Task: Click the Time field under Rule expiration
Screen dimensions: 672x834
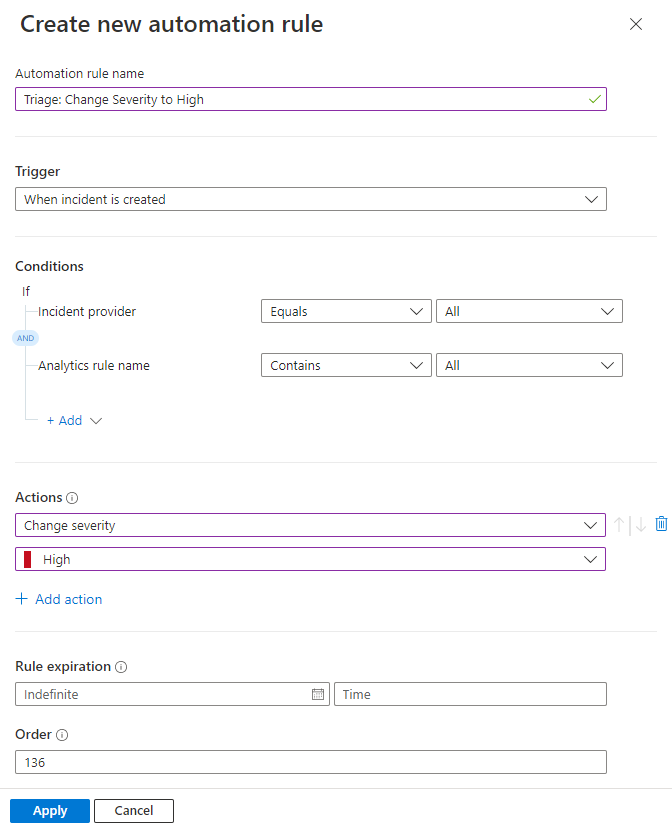Action: coord(470,693)
